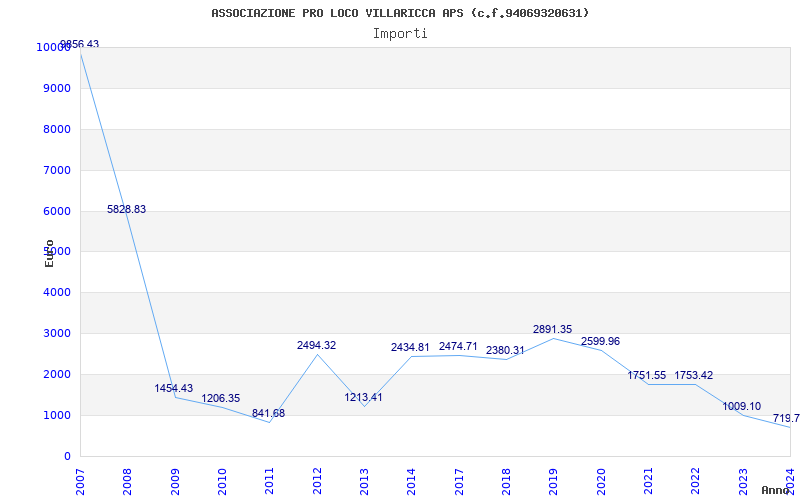Select the 2009 year axis label
This screenshot has height=500, width=800.
174,482
